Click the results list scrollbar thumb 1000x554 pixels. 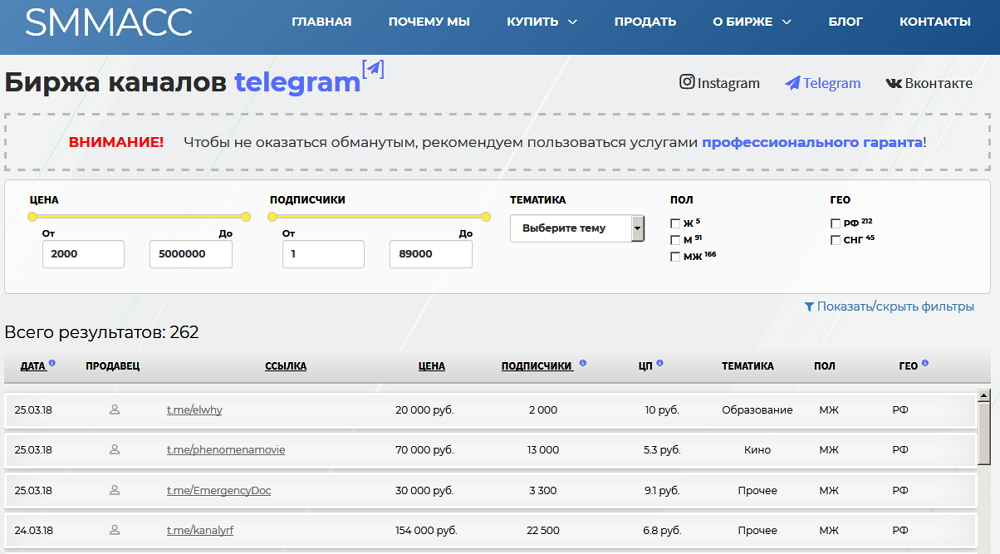tap(984, 434)
